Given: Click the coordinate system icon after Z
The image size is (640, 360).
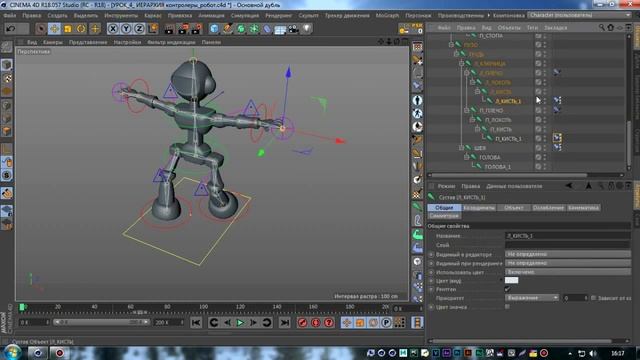Looking at the screenshot, I should pos(153,29).
